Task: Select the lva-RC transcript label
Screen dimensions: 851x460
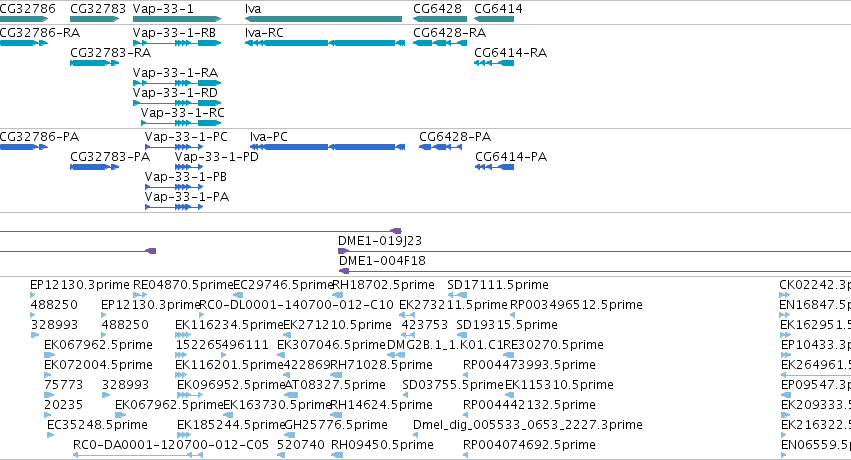Action: pos(264,33)
